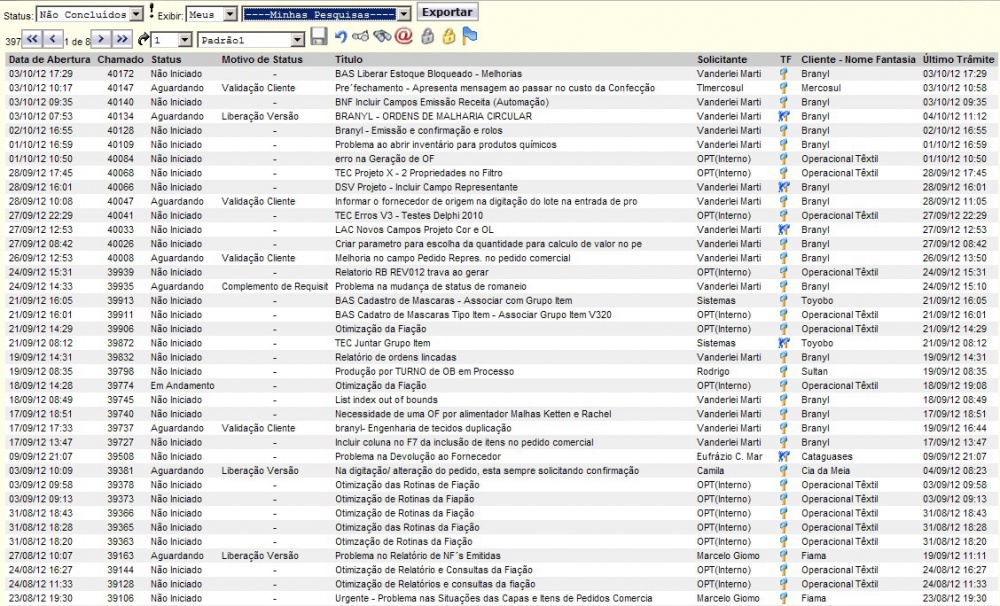
Task: Click the Exportar button
Action: click(447, 13)
